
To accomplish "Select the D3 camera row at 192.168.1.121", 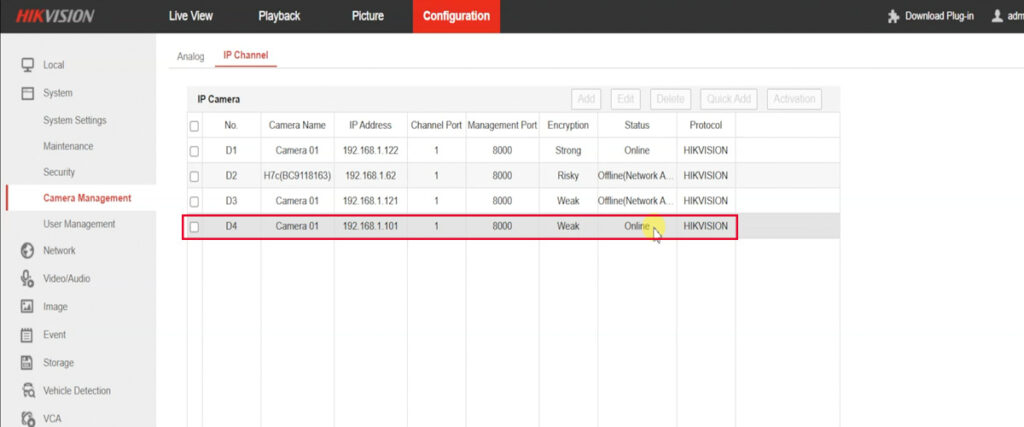I will tap(371, 201).
